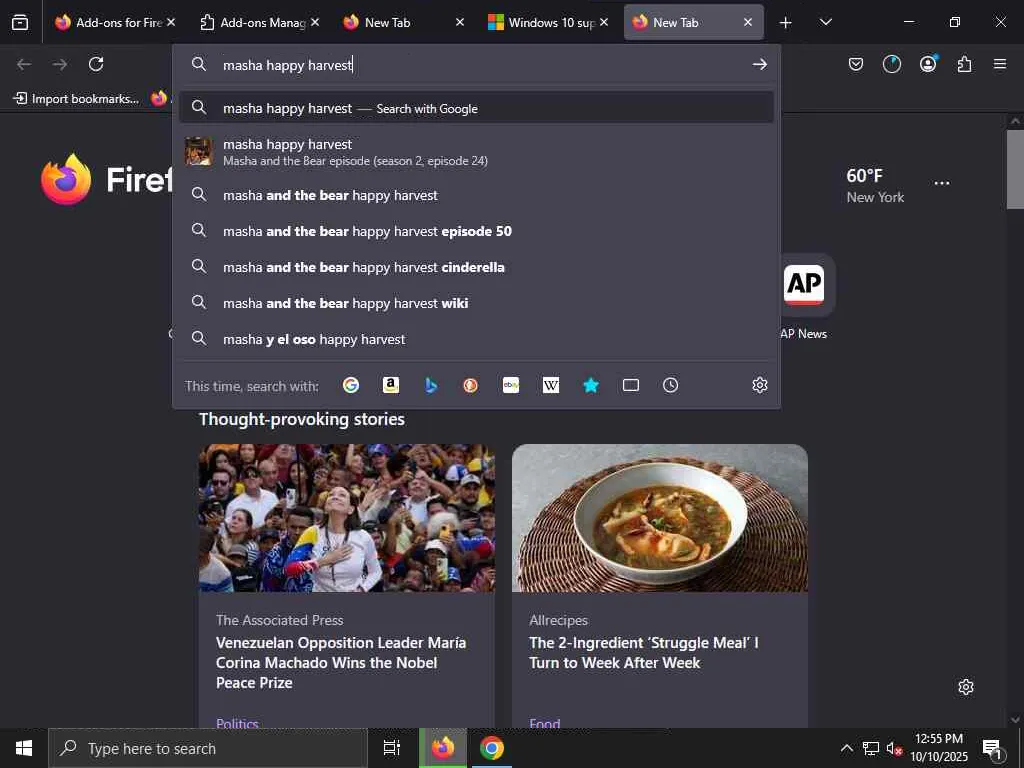Open Windows Start menu
Viewport: 1024px width, 768px height.
pos(24,748)
